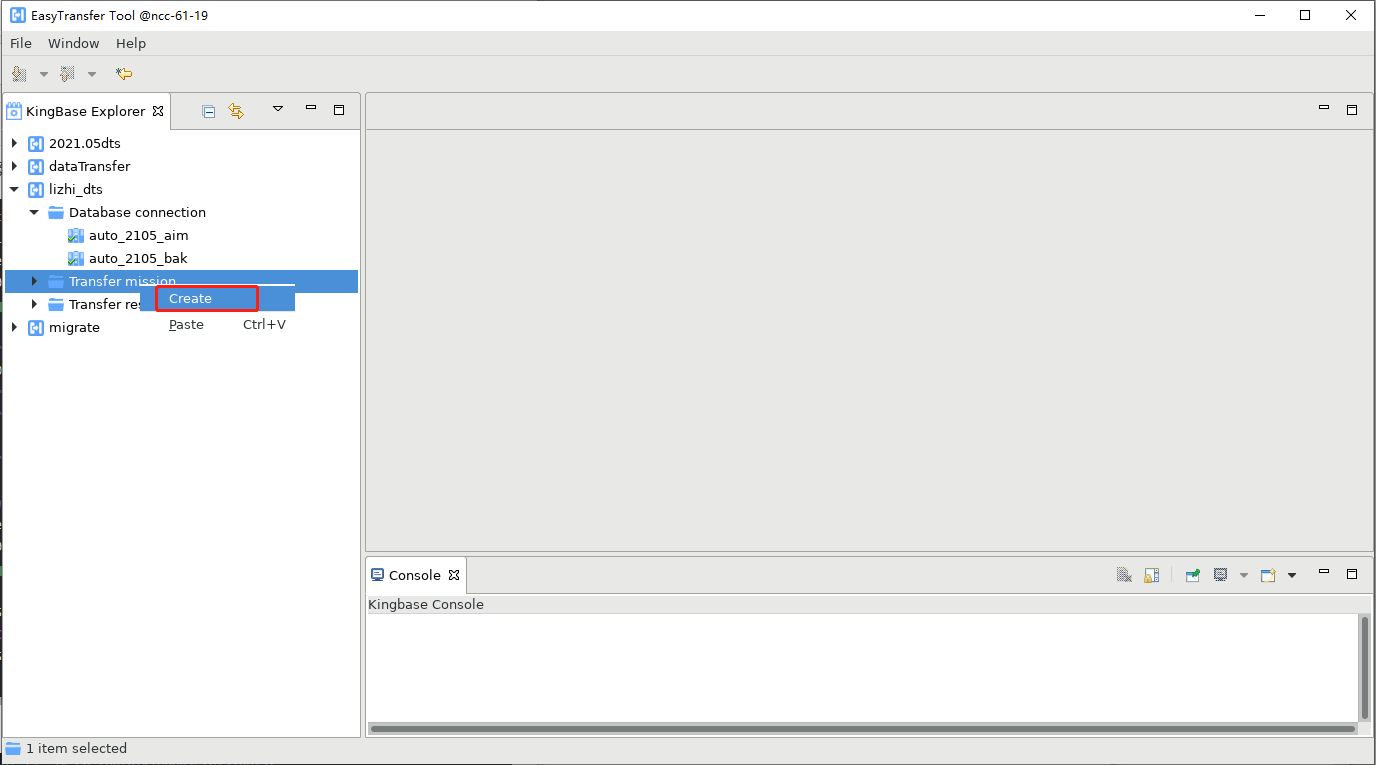Toggle Scroll Lock in the Console
The width and height of the screenshot is (1376, 765).
tap(1152, 575)
